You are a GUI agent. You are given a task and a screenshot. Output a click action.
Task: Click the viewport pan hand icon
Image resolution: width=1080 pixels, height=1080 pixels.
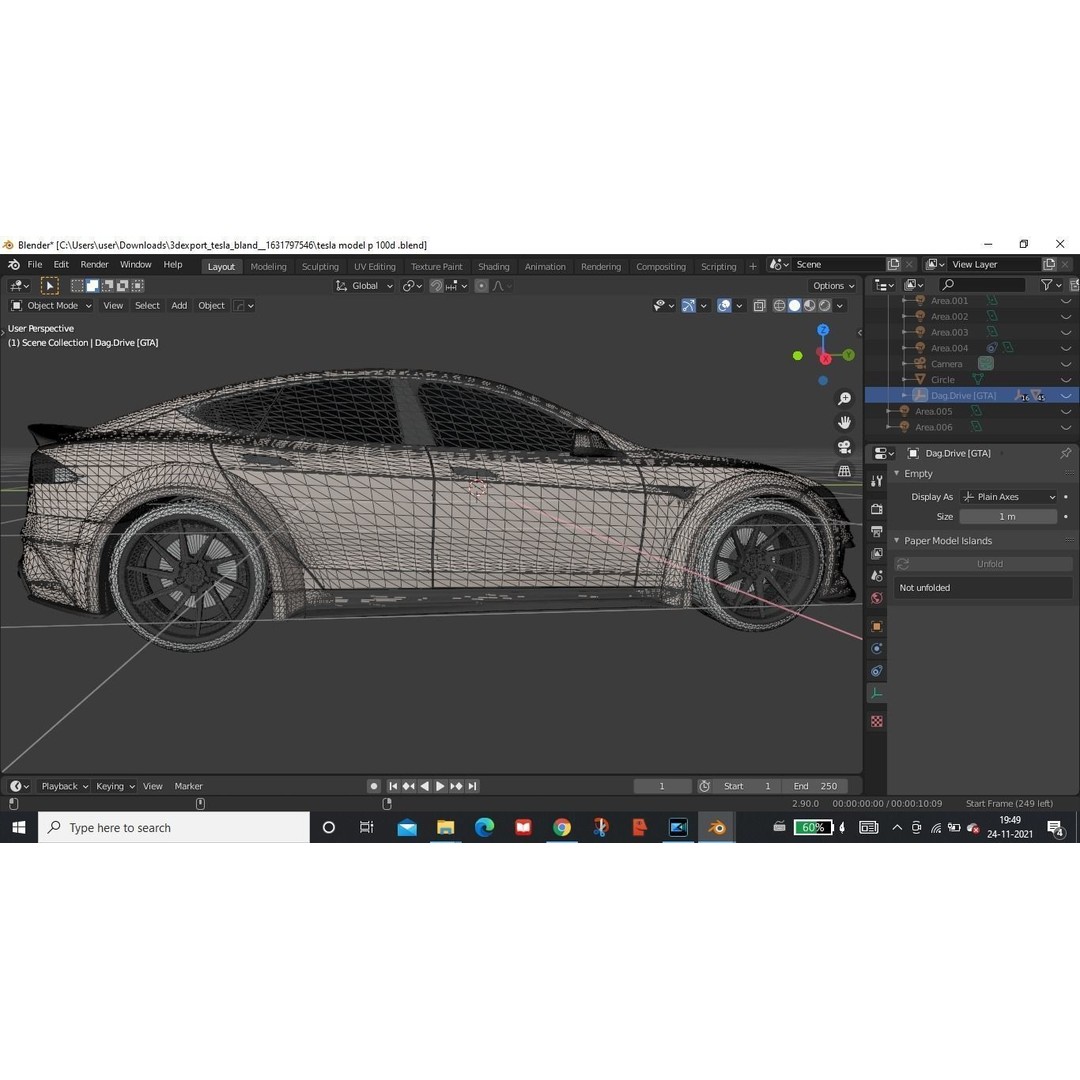(844, 422)
